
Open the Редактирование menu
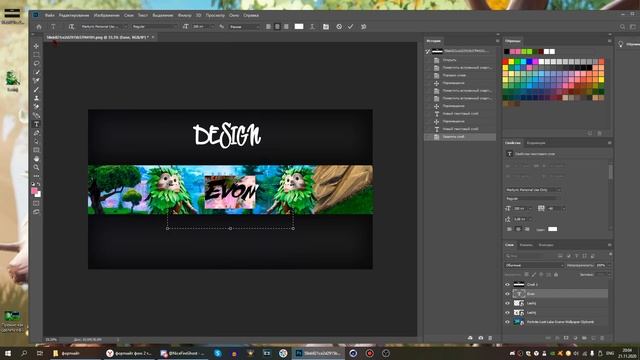pyautogui.click(x=74, y=15)
